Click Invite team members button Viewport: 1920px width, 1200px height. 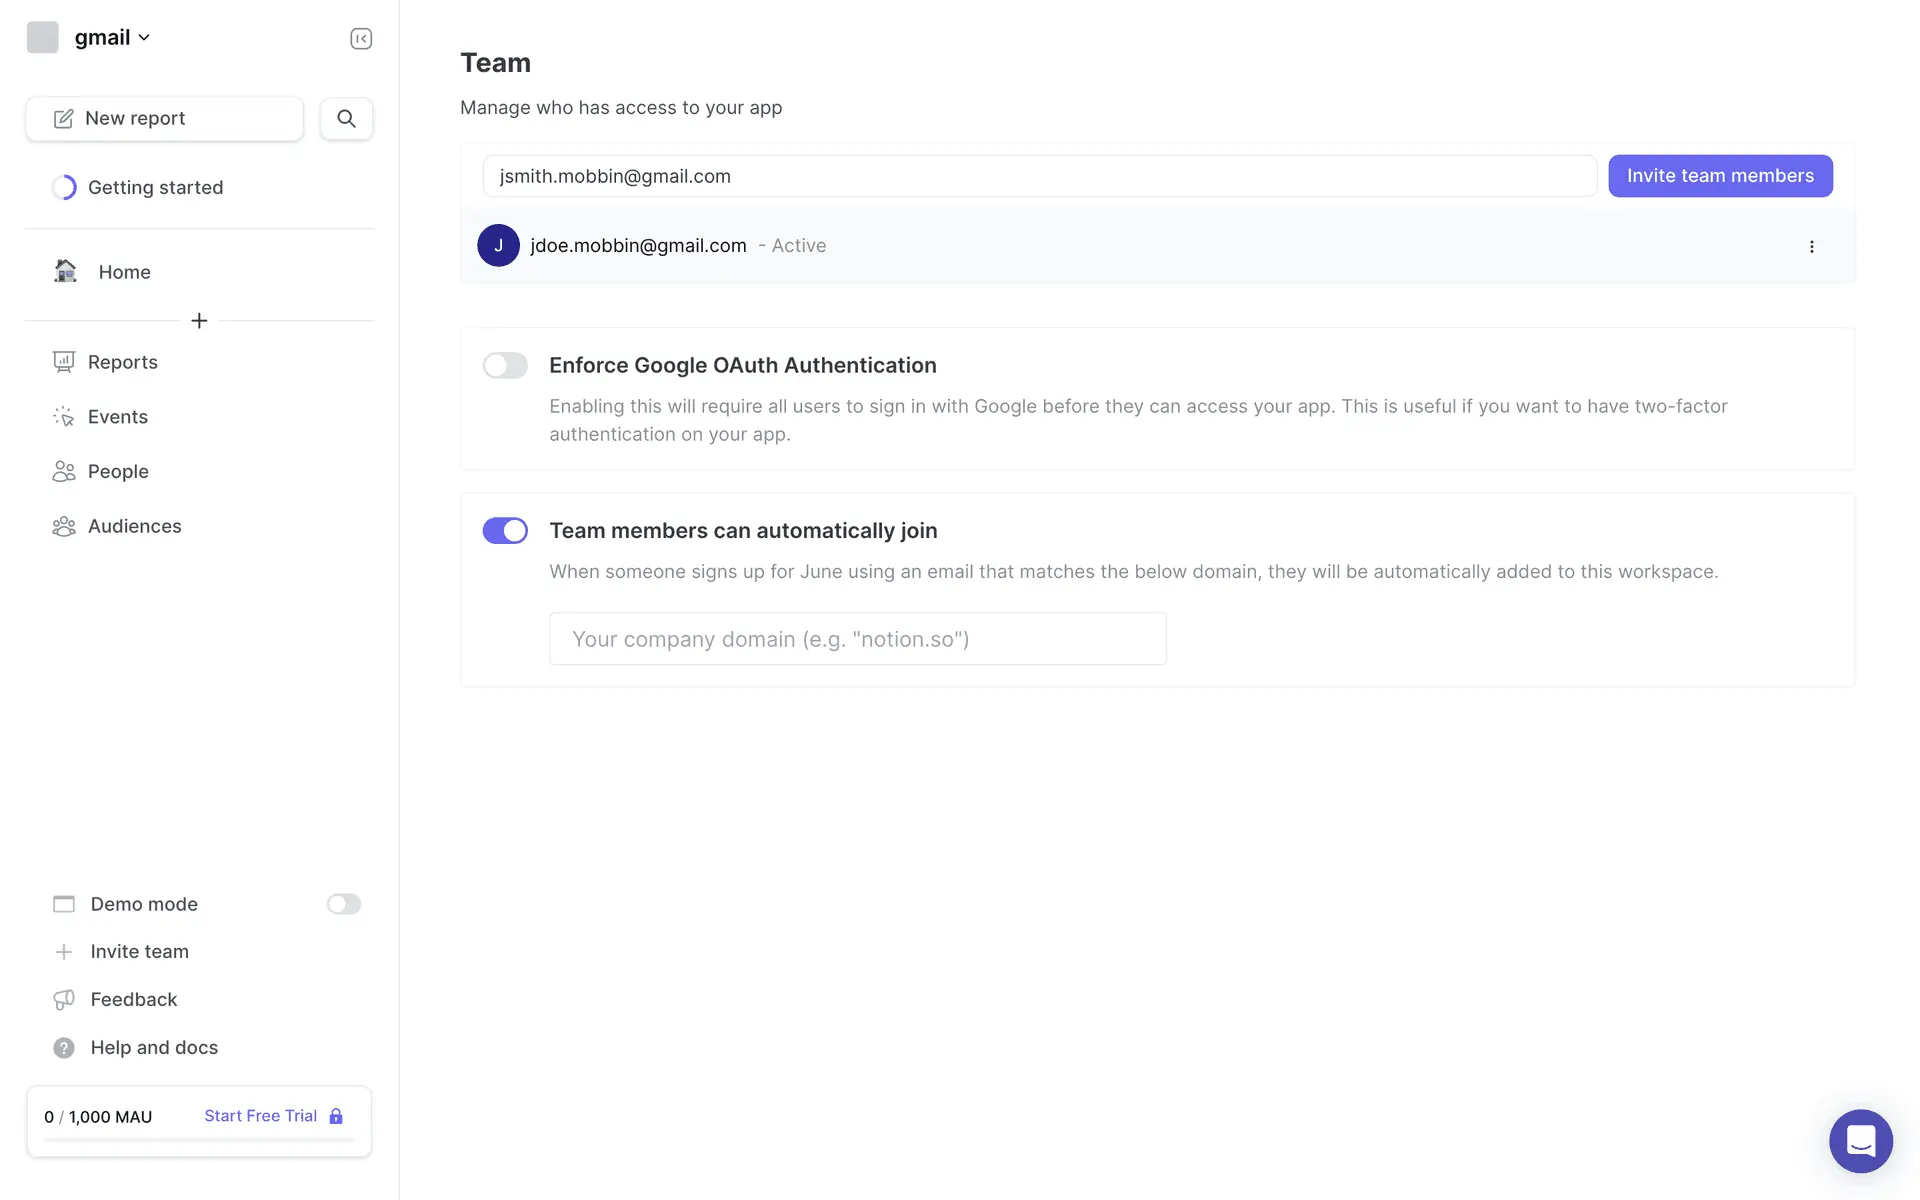(1720, 176)
